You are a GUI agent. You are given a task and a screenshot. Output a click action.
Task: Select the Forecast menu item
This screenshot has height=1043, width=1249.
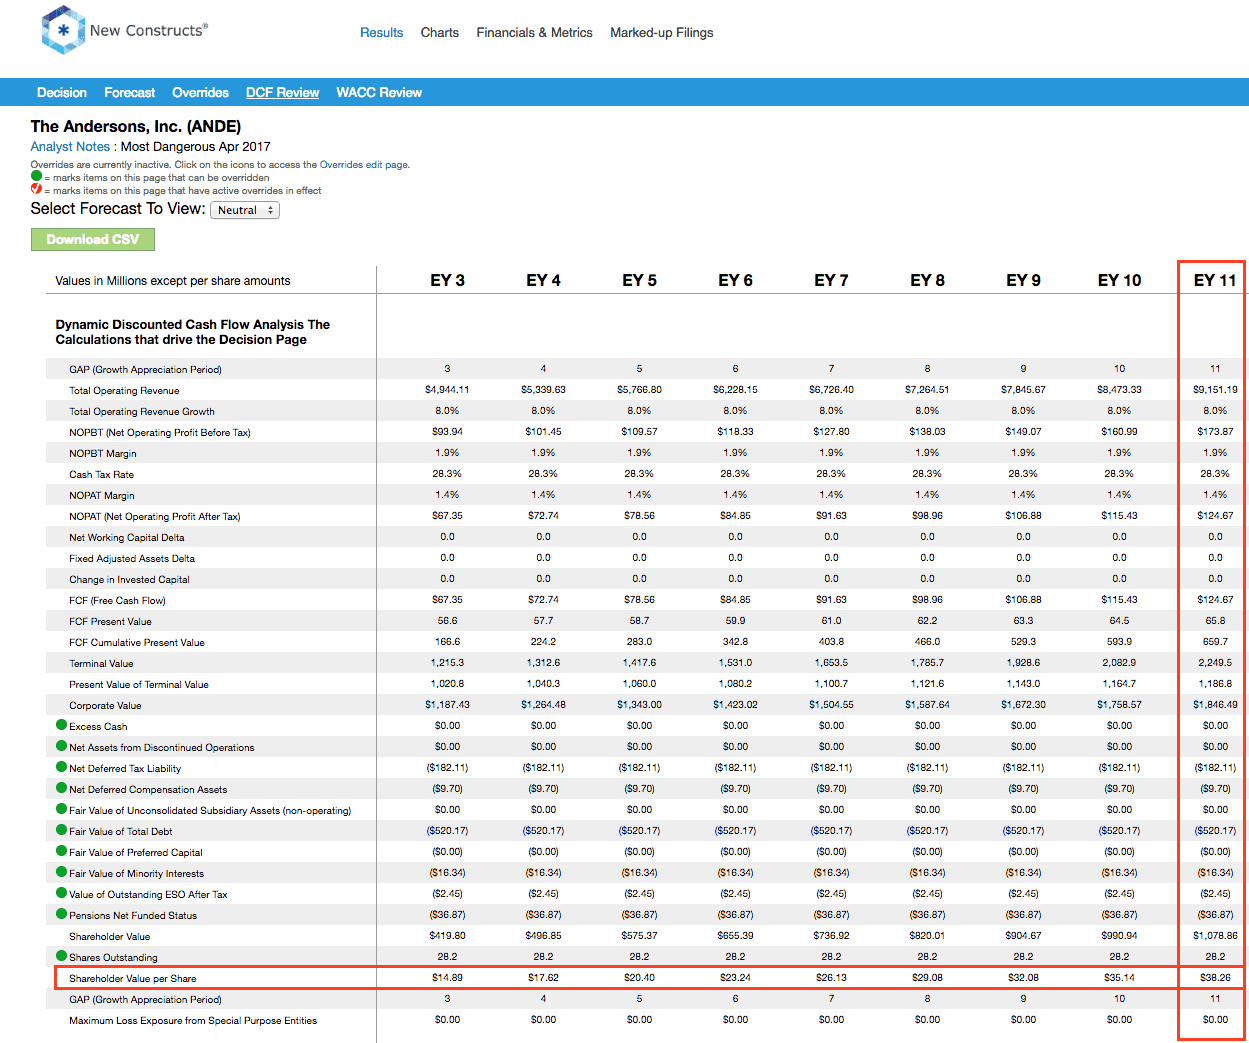(130, 92)
